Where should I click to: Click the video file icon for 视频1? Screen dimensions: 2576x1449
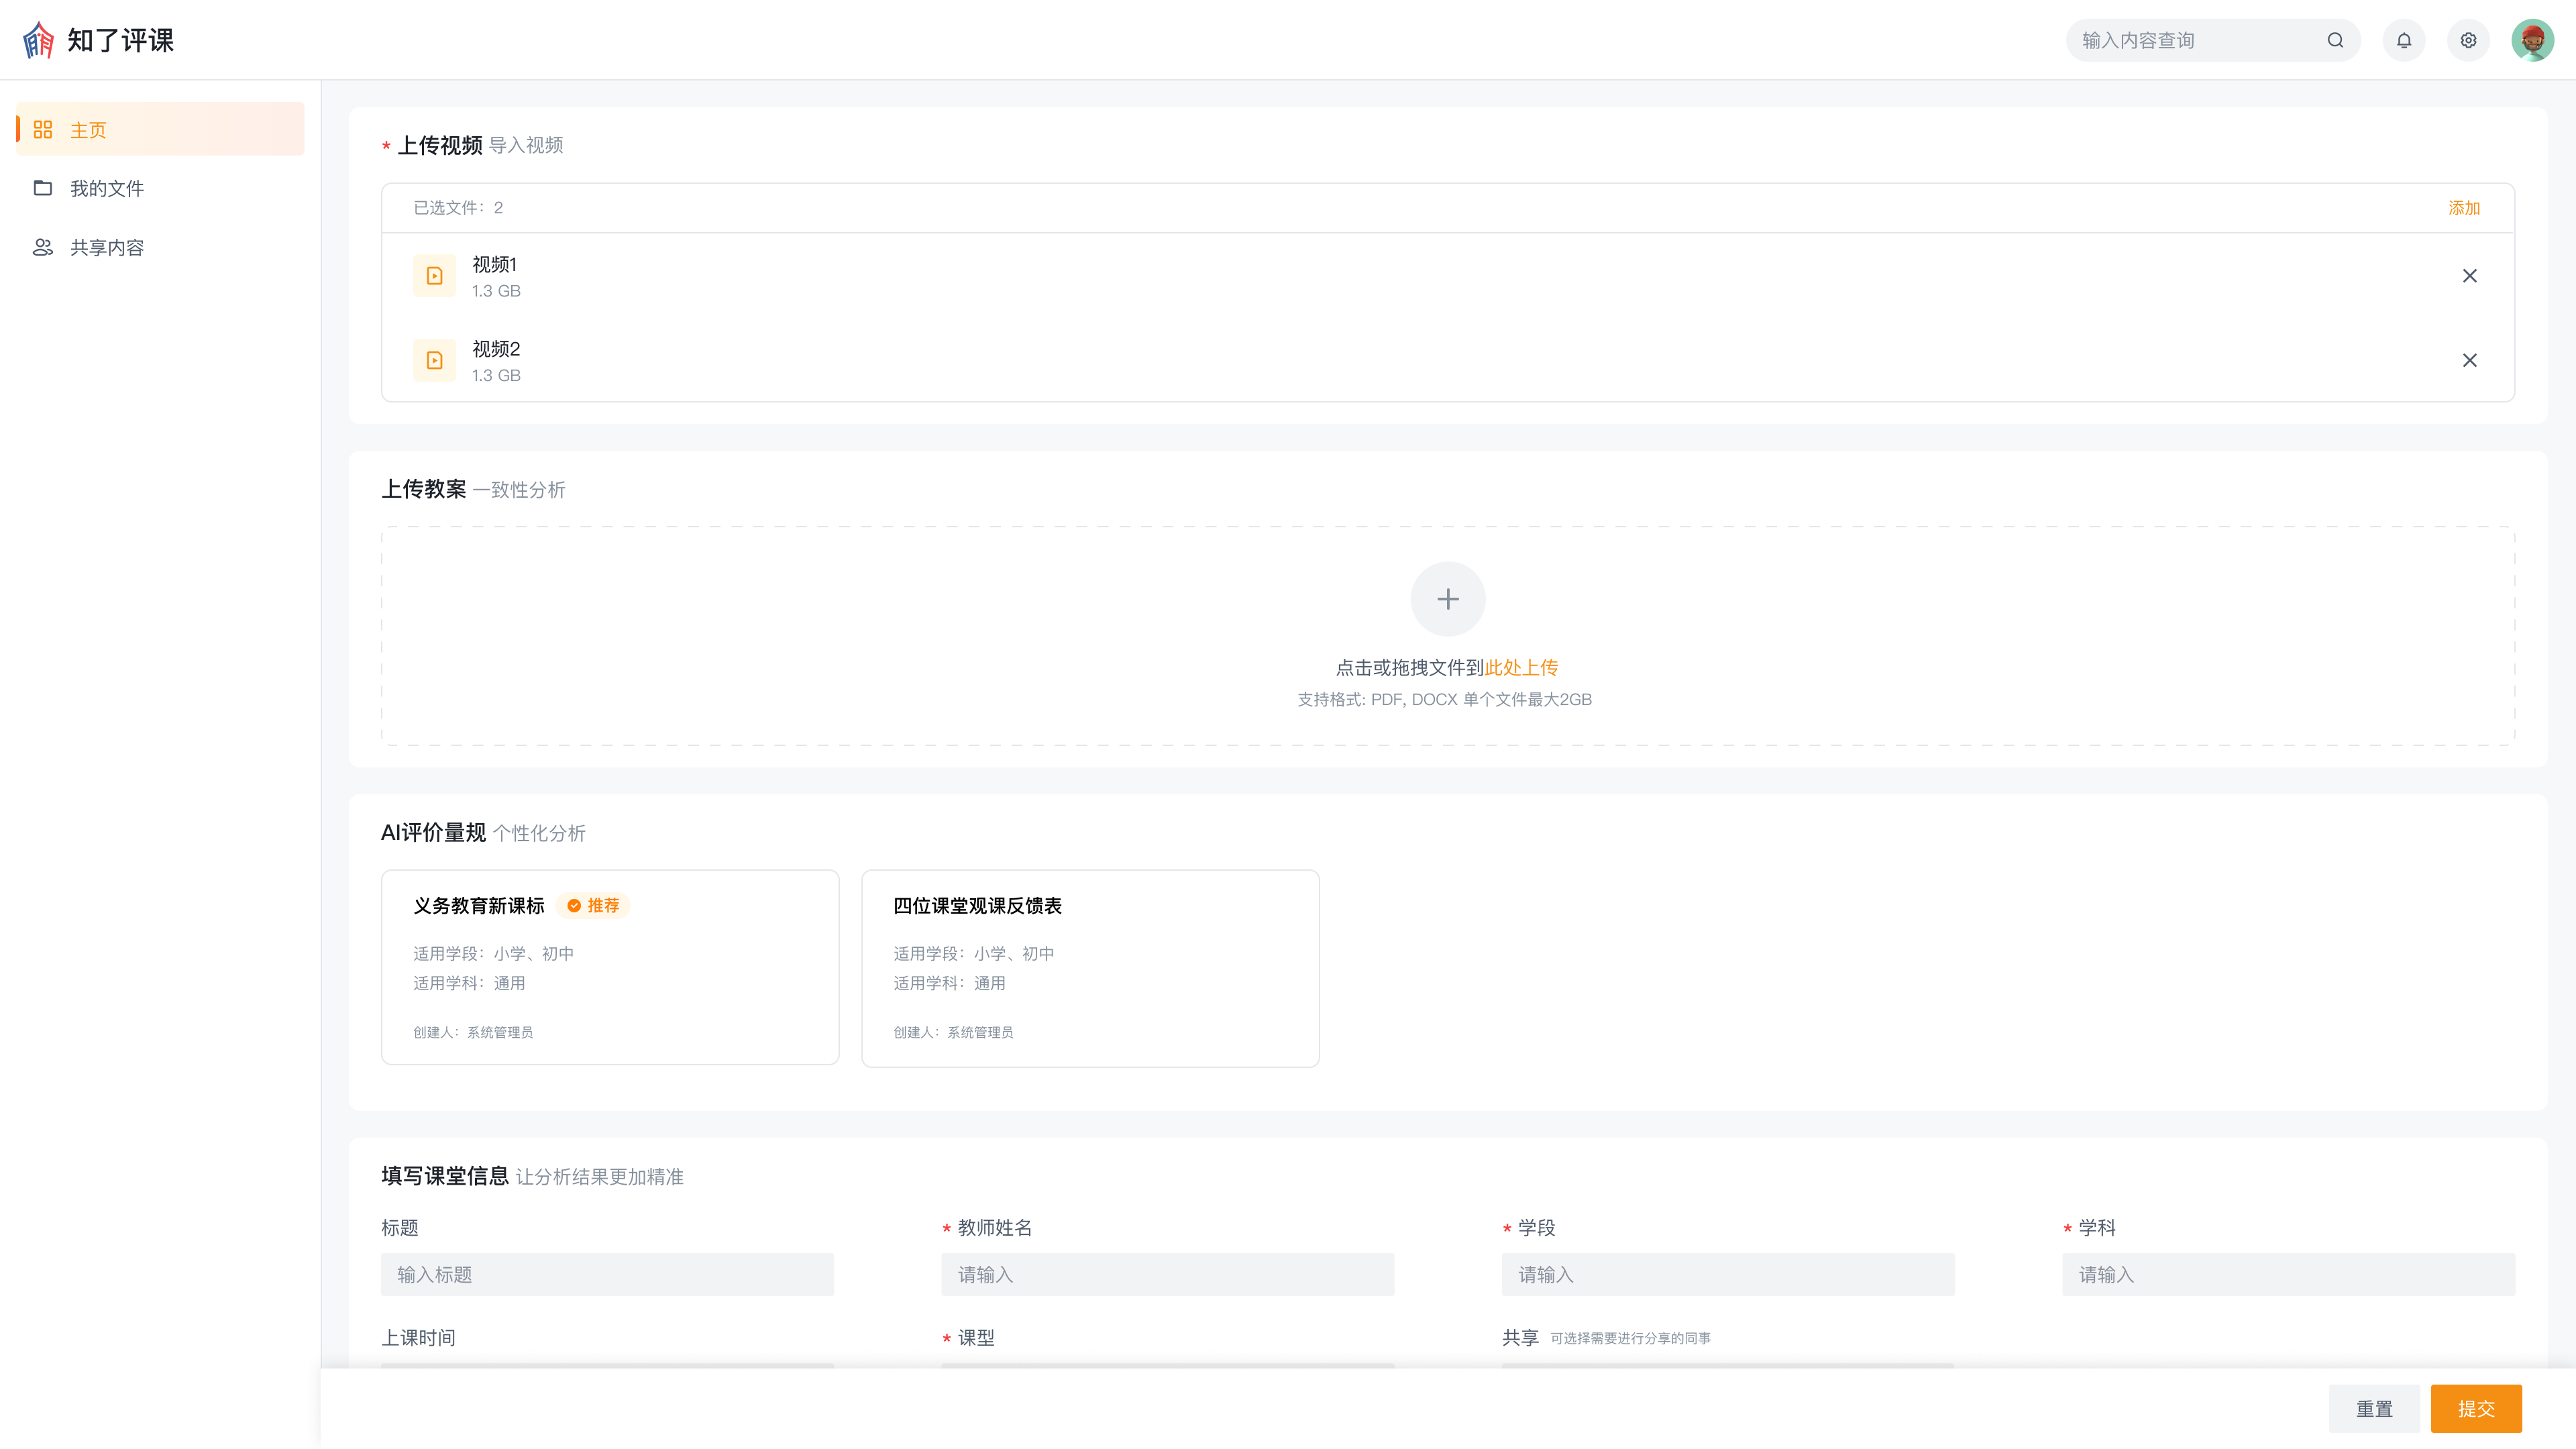point(435,276)
